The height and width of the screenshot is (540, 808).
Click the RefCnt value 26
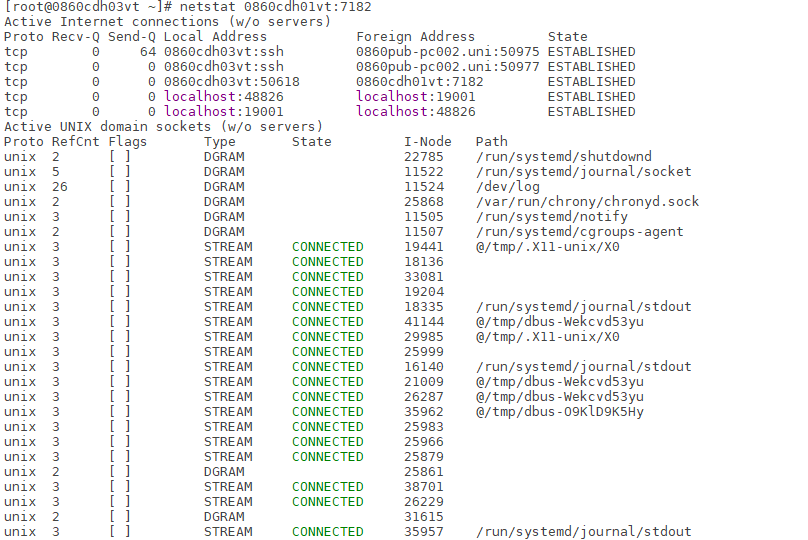60,187
